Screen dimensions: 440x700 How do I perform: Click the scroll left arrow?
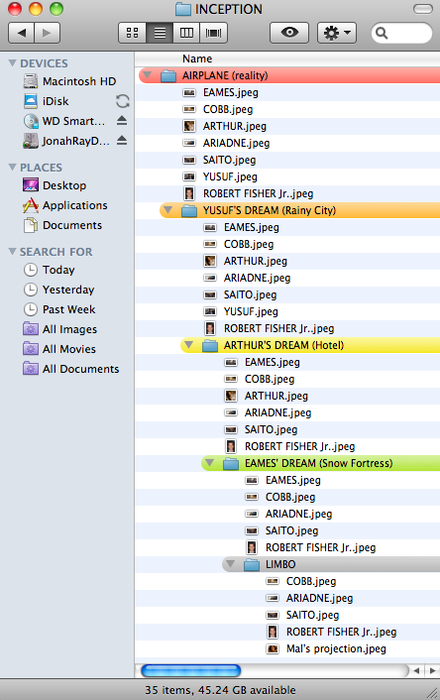(416, 670)
